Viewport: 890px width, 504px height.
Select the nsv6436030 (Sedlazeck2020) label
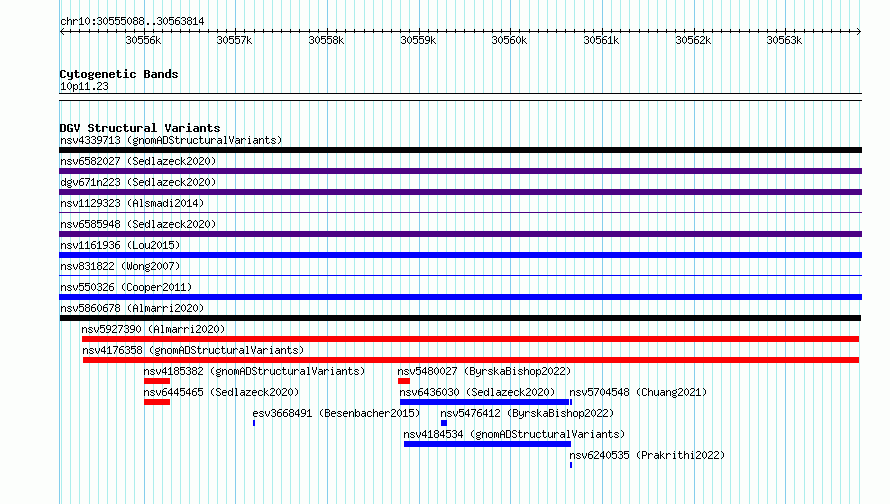[x=477, y=392]
